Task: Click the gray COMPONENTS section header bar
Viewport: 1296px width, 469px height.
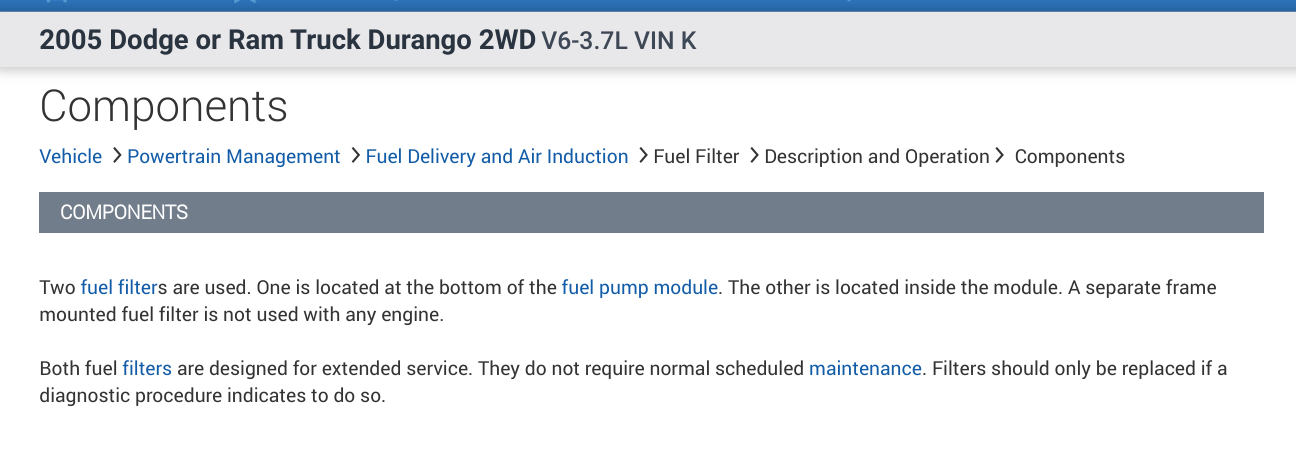Action: tap(651, 213)
